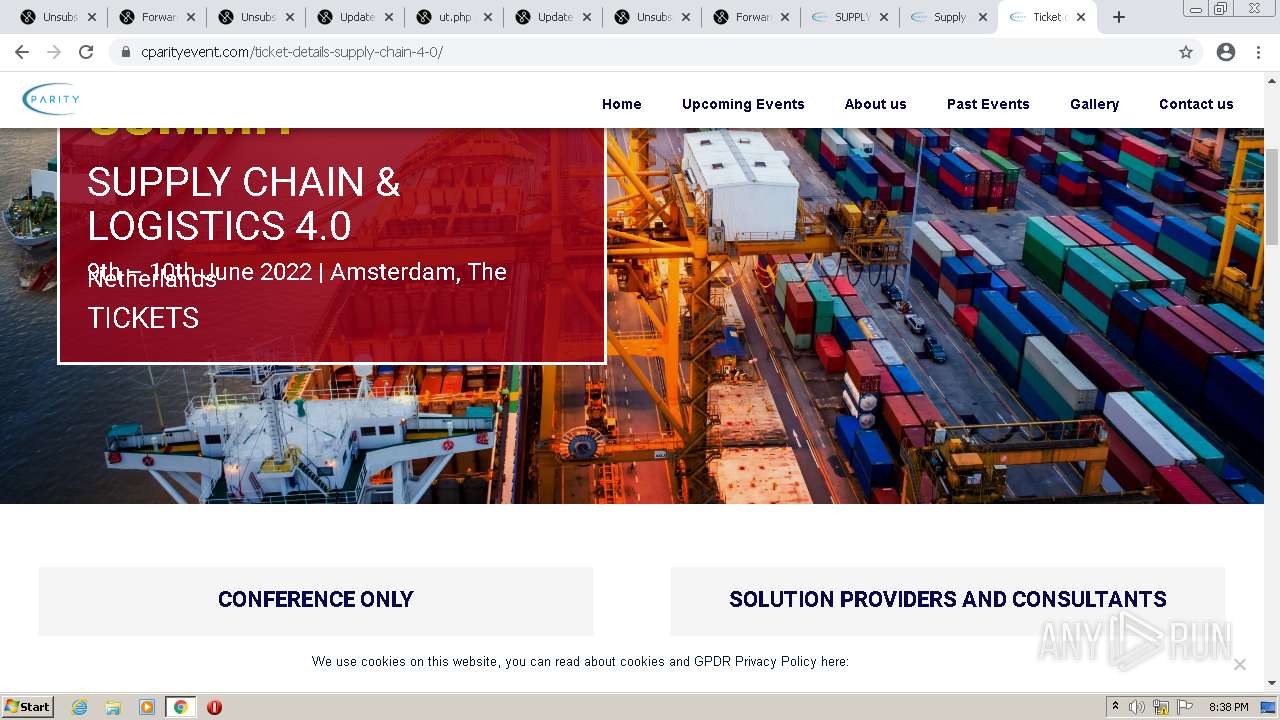1280x720 pixels.
Task: Open a new tab with the plus icon
Action: click(1119, 17)
